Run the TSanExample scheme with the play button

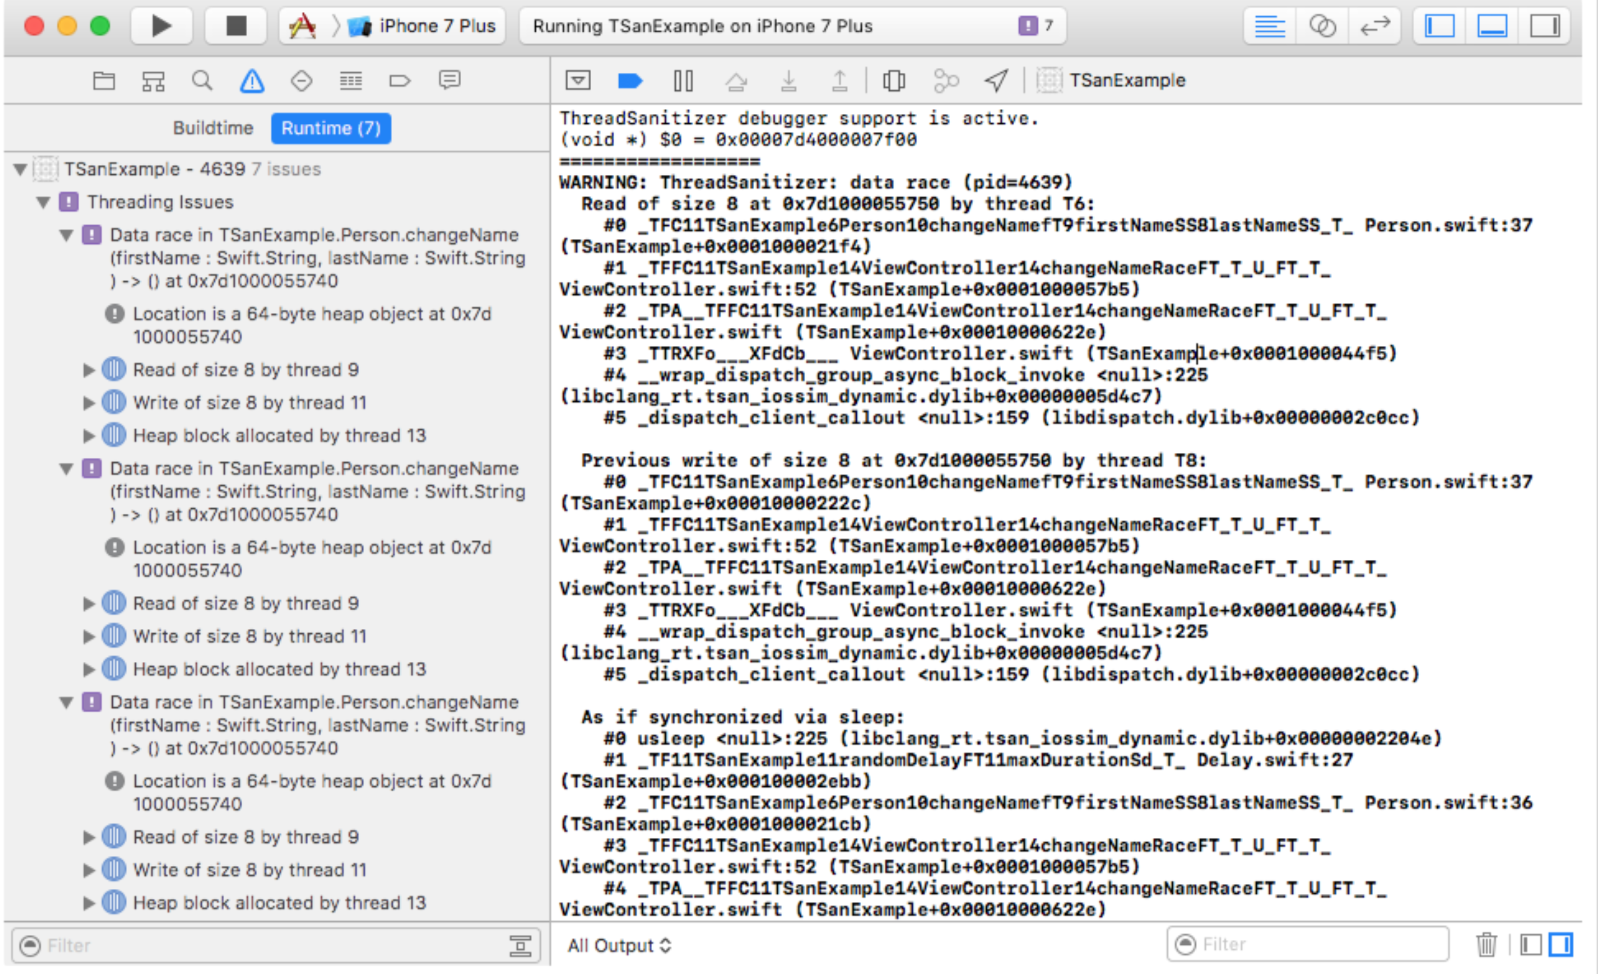click(x=161, y=26)
